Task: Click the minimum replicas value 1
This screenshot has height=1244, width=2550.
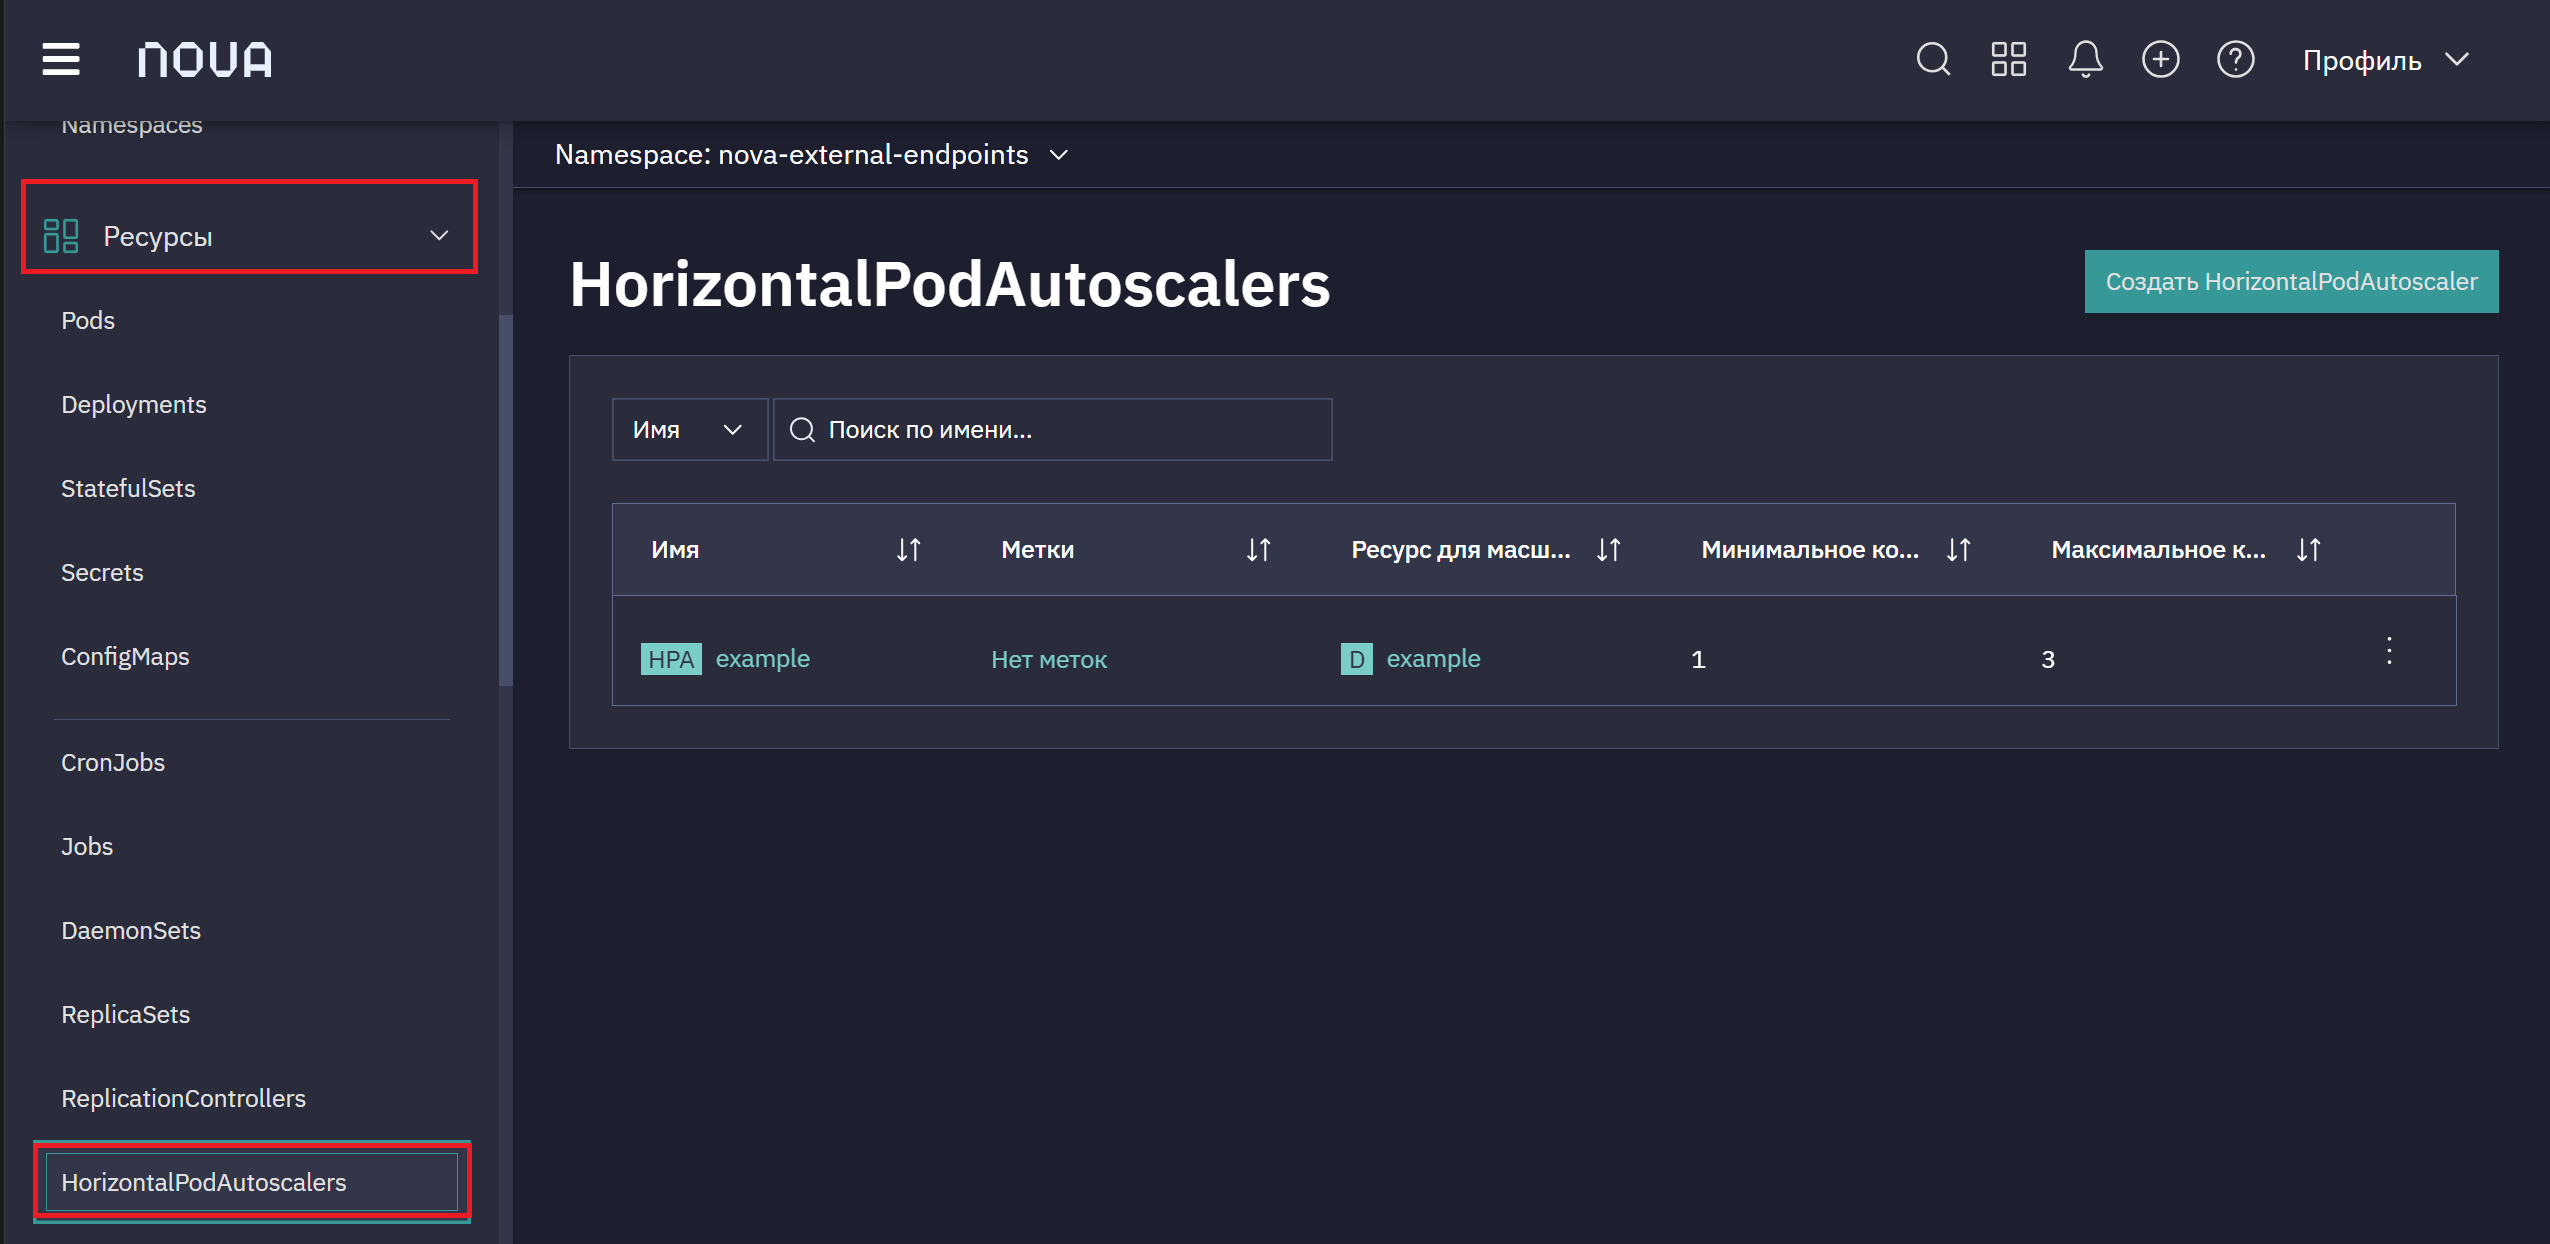Action: [1698, 659]
